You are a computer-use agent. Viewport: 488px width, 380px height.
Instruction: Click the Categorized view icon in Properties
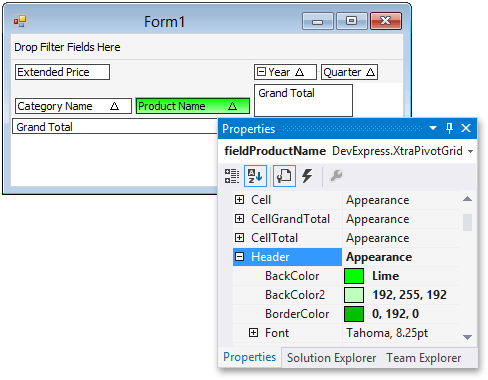(x=231, y=176)
